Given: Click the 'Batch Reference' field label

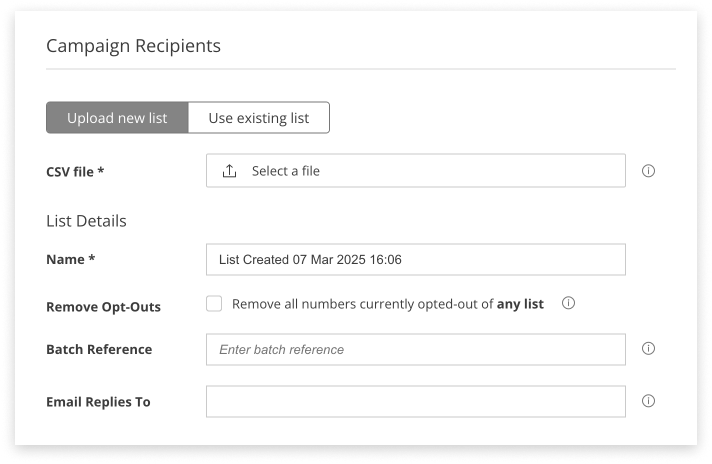Looking at the screenshot, I should click(x=99, y=350).
